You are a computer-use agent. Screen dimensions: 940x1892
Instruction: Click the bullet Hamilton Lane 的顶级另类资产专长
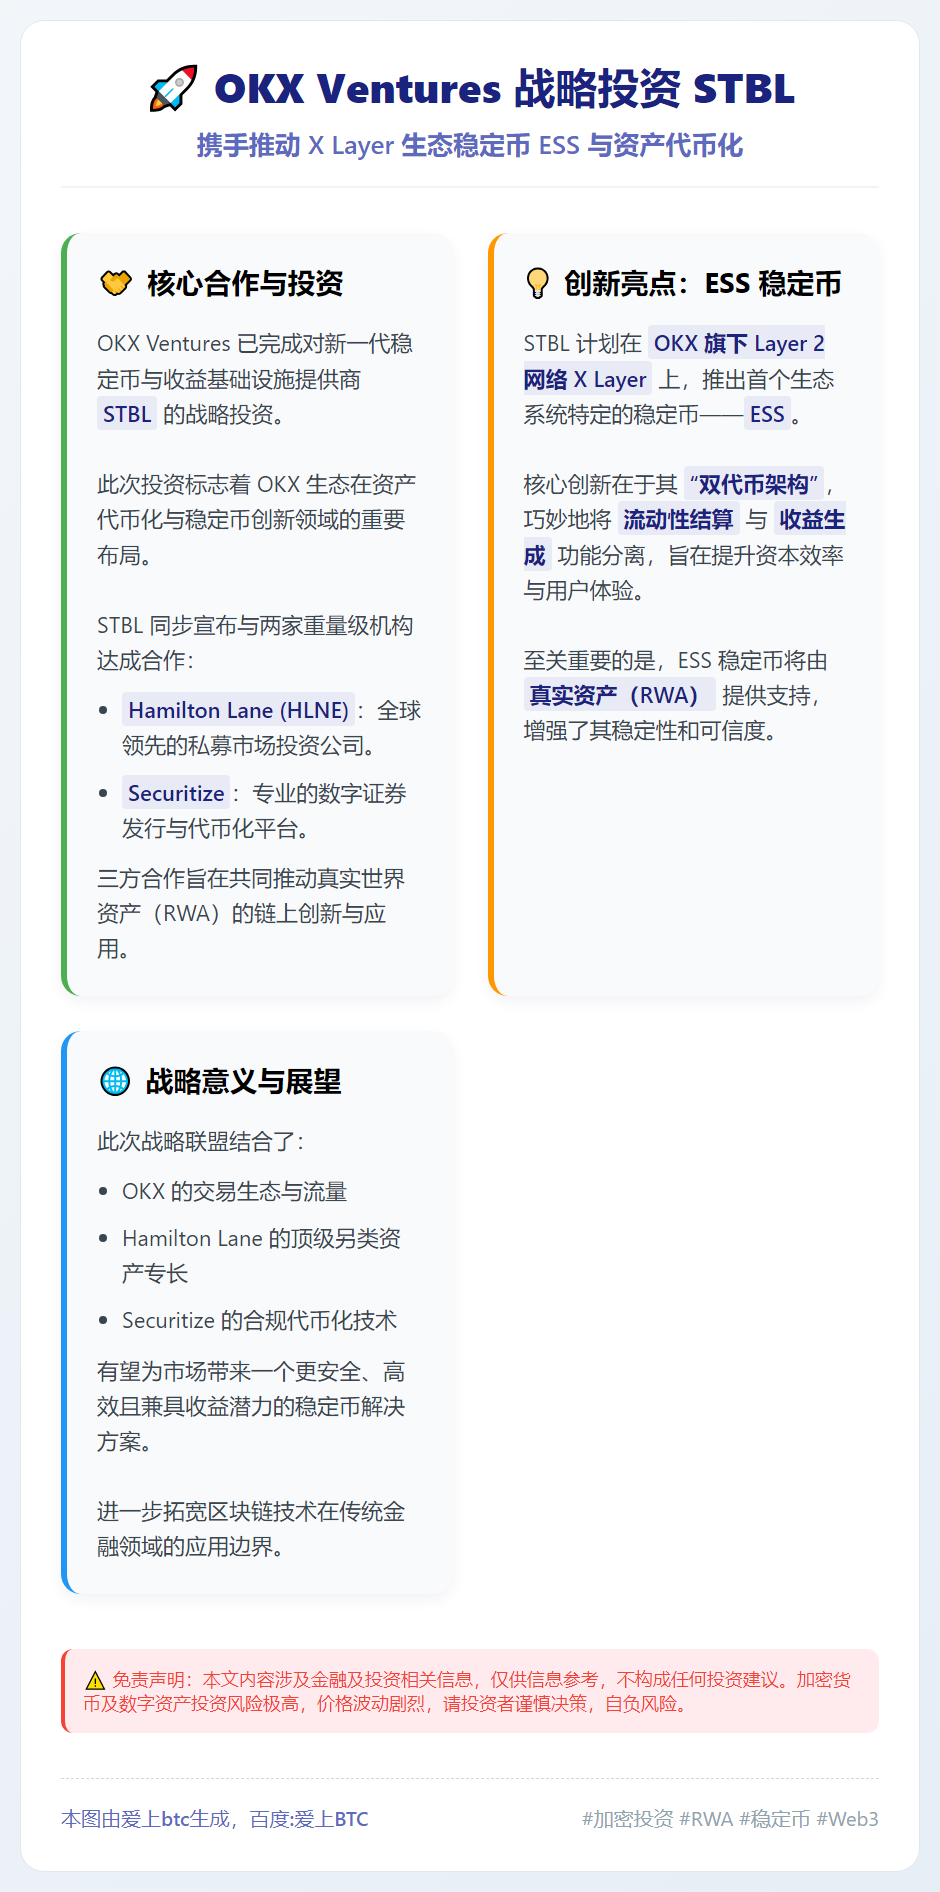261,1256
